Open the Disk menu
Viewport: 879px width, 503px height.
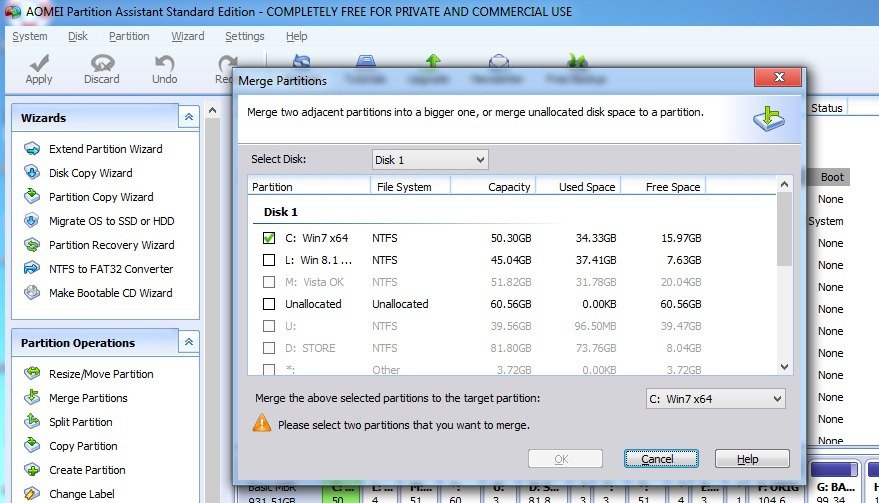[77, 36]
